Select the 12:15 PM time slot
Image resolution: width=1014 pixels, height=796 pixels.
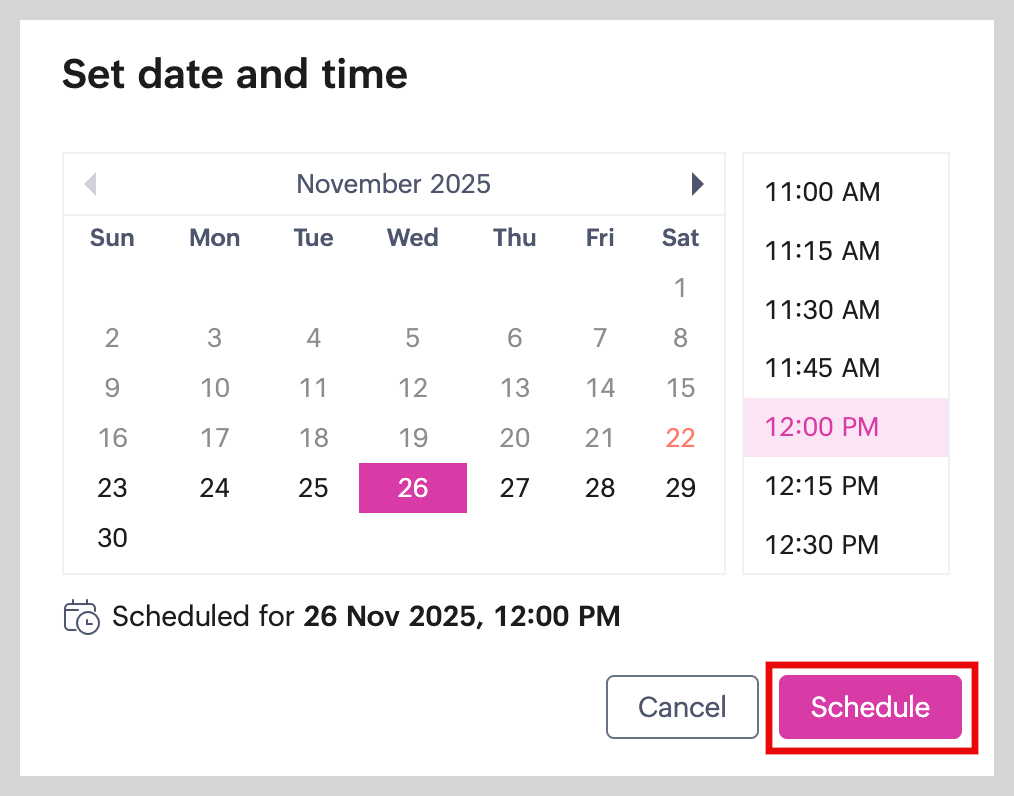[822, 486]
